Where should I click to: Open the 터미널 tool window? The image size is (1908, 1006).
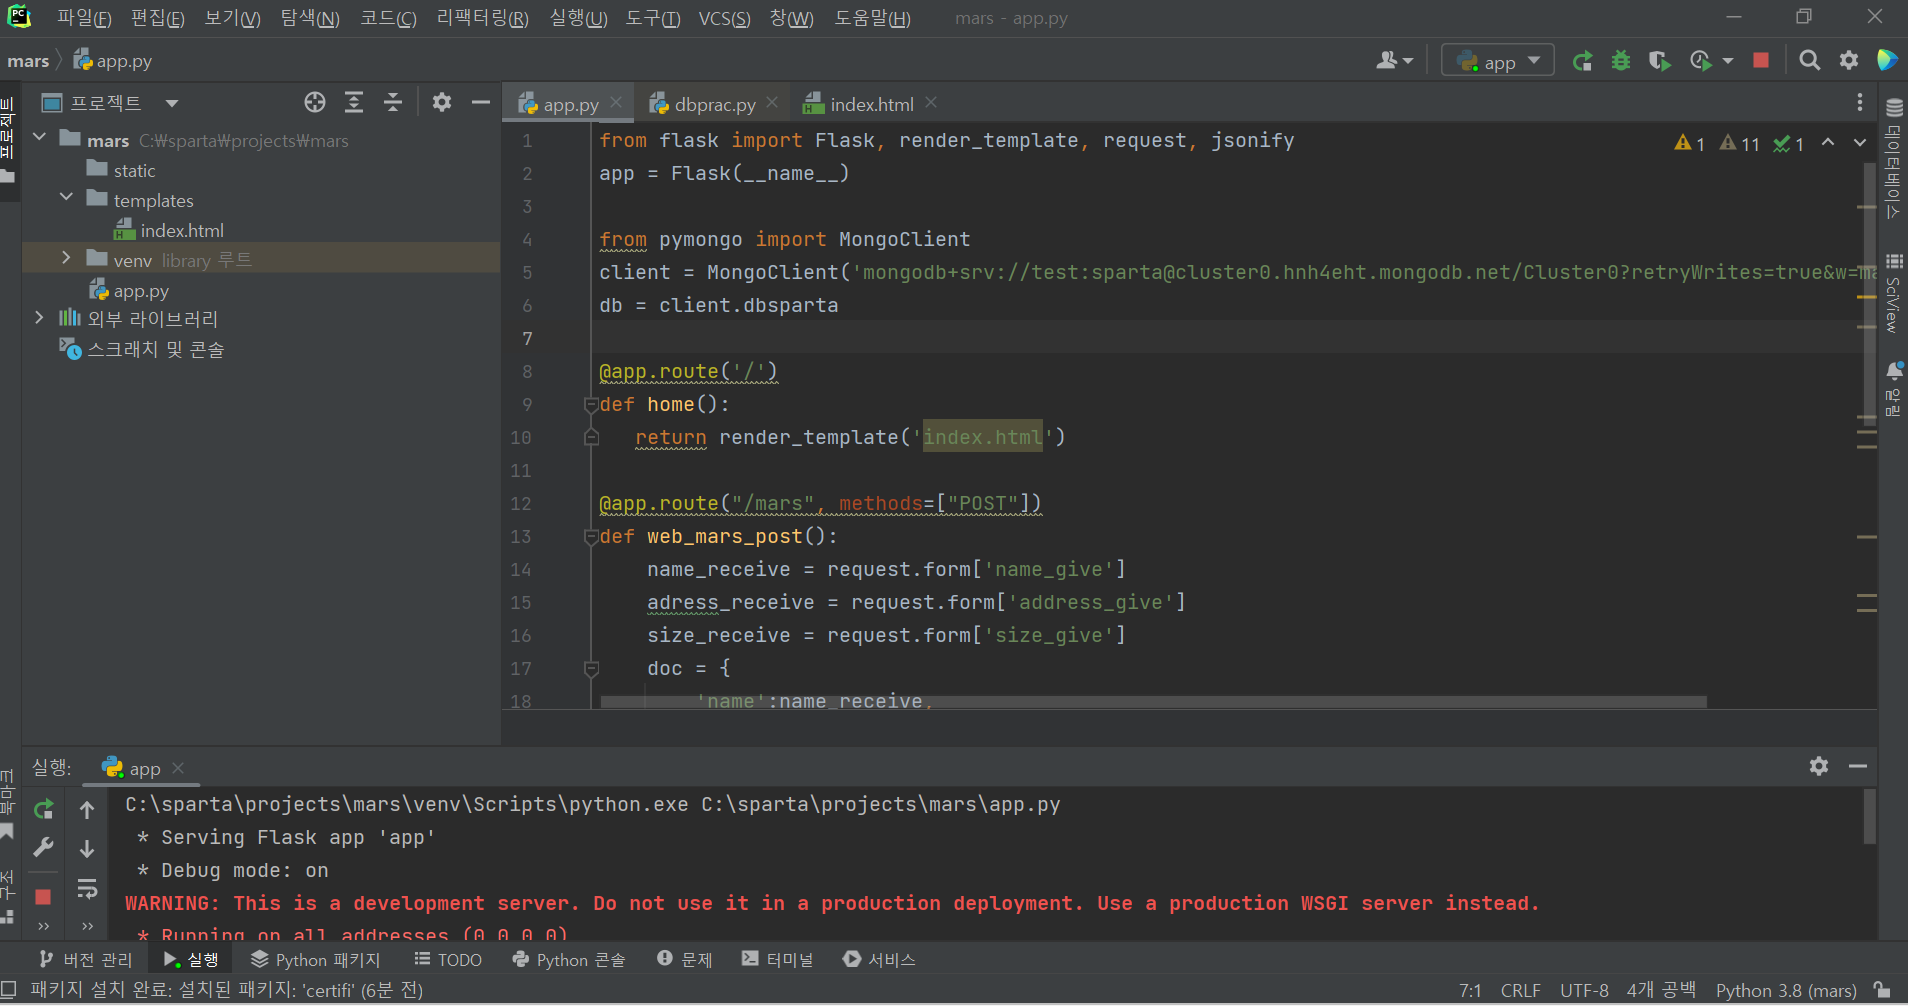(778, 960)
